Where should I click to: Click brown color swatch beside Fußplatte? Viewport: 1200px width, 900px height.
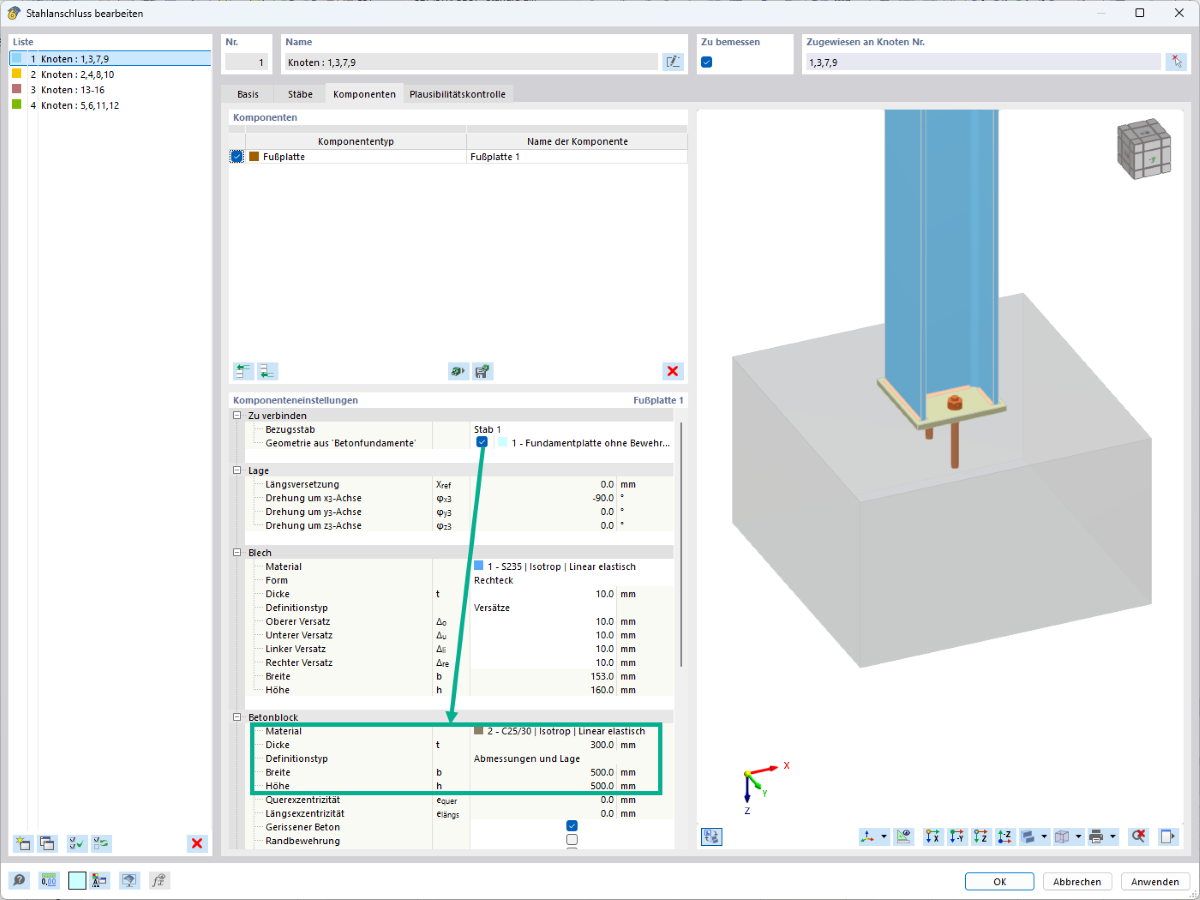254,157
